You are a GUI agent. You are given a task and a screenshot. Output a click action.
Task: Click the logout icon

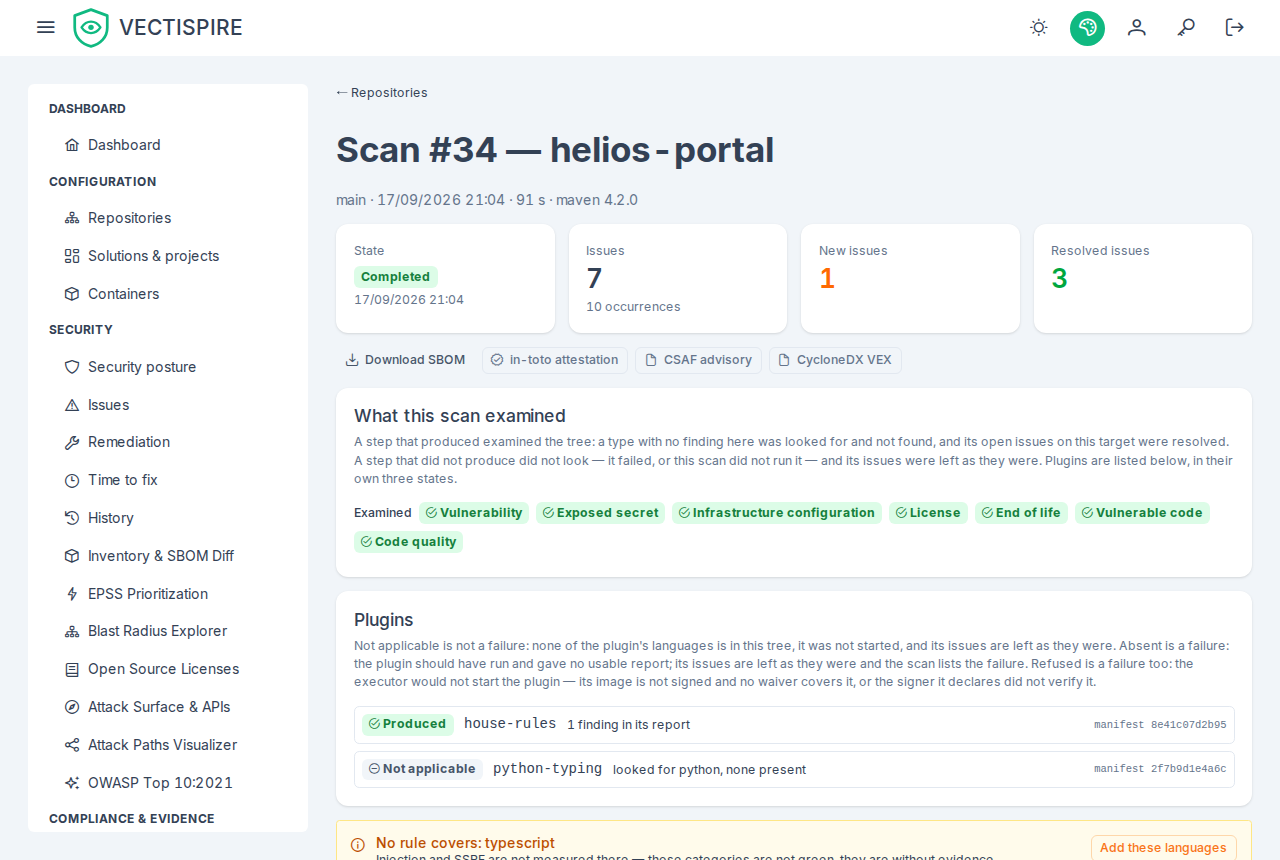point(1235,27)
